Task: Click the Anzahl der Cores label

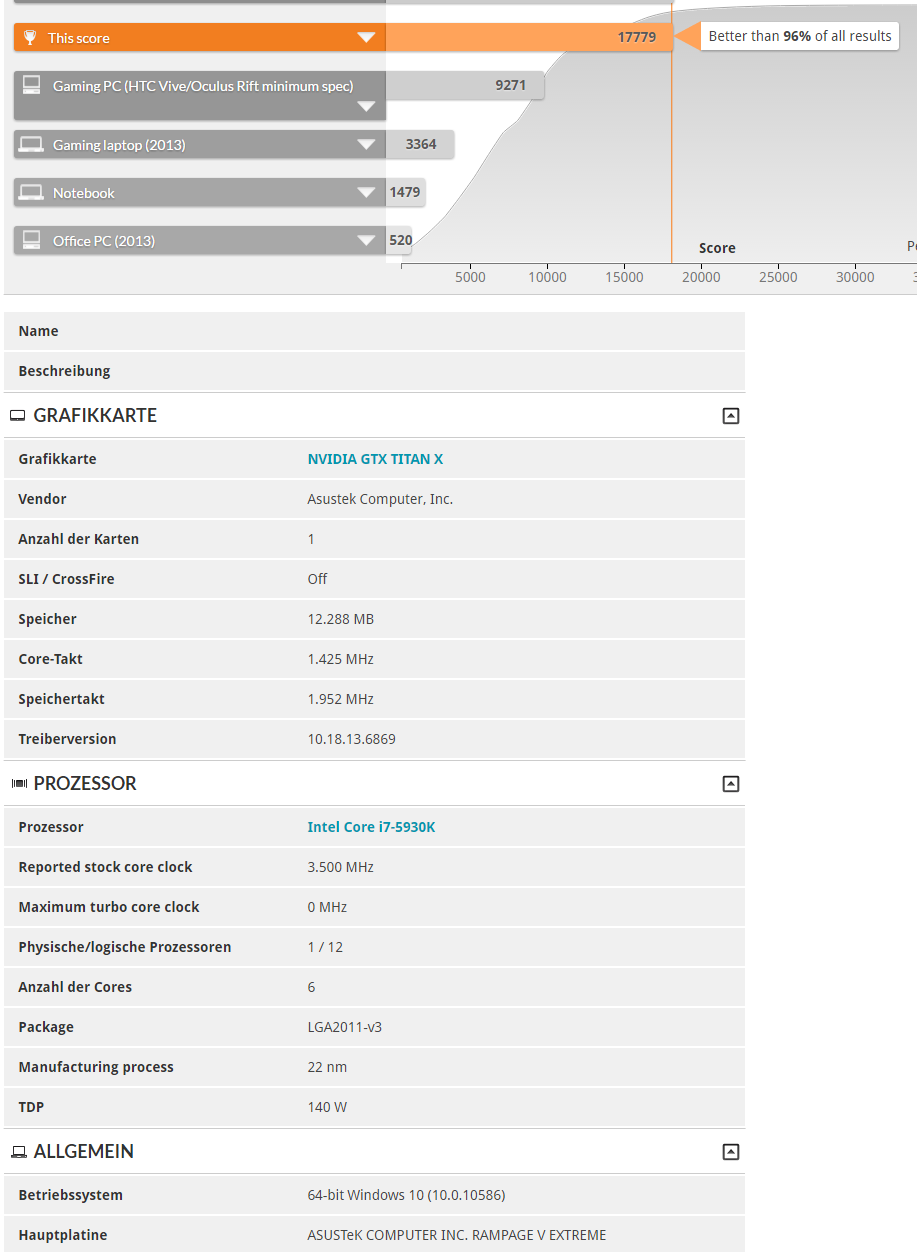Action: click(75, 987)
